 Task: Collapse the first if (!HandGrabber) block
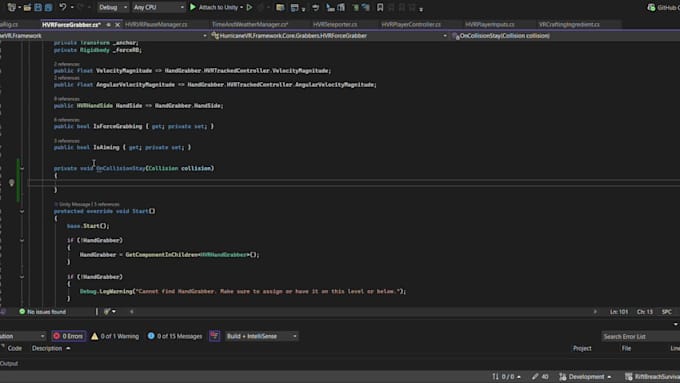pos(22,240)
